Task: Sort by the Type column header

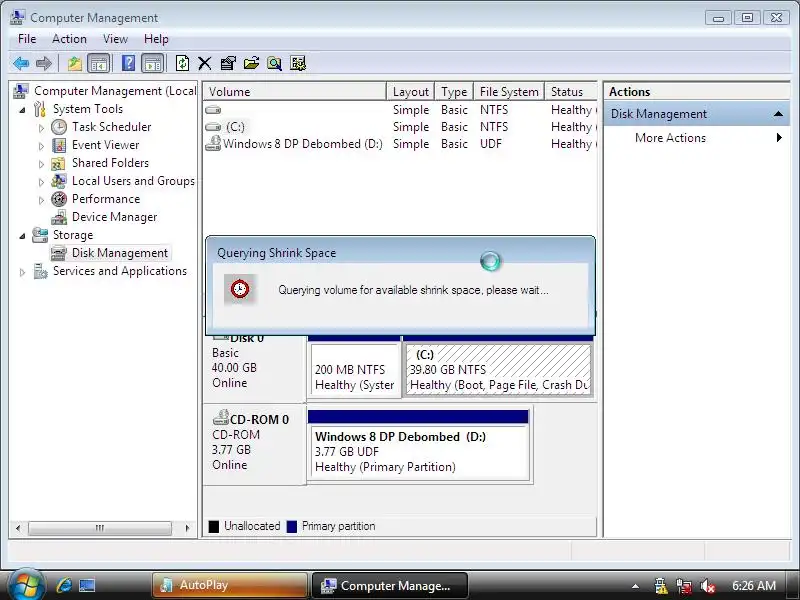Action: pyautogui.click(x=454, y=92)
